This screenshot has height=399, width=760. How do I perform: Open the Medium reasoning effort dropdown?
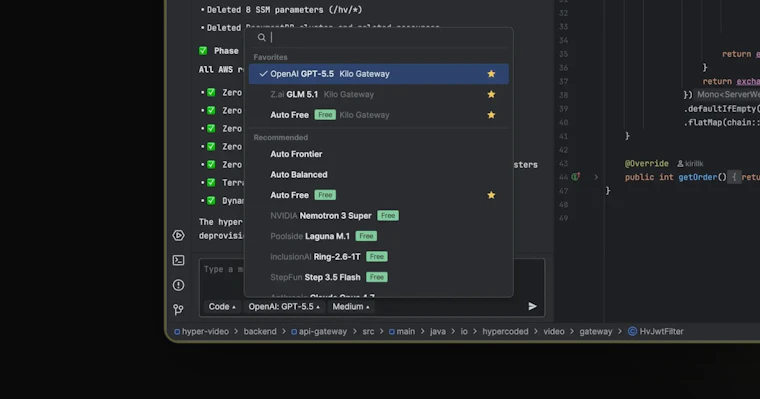click(351, 307)
